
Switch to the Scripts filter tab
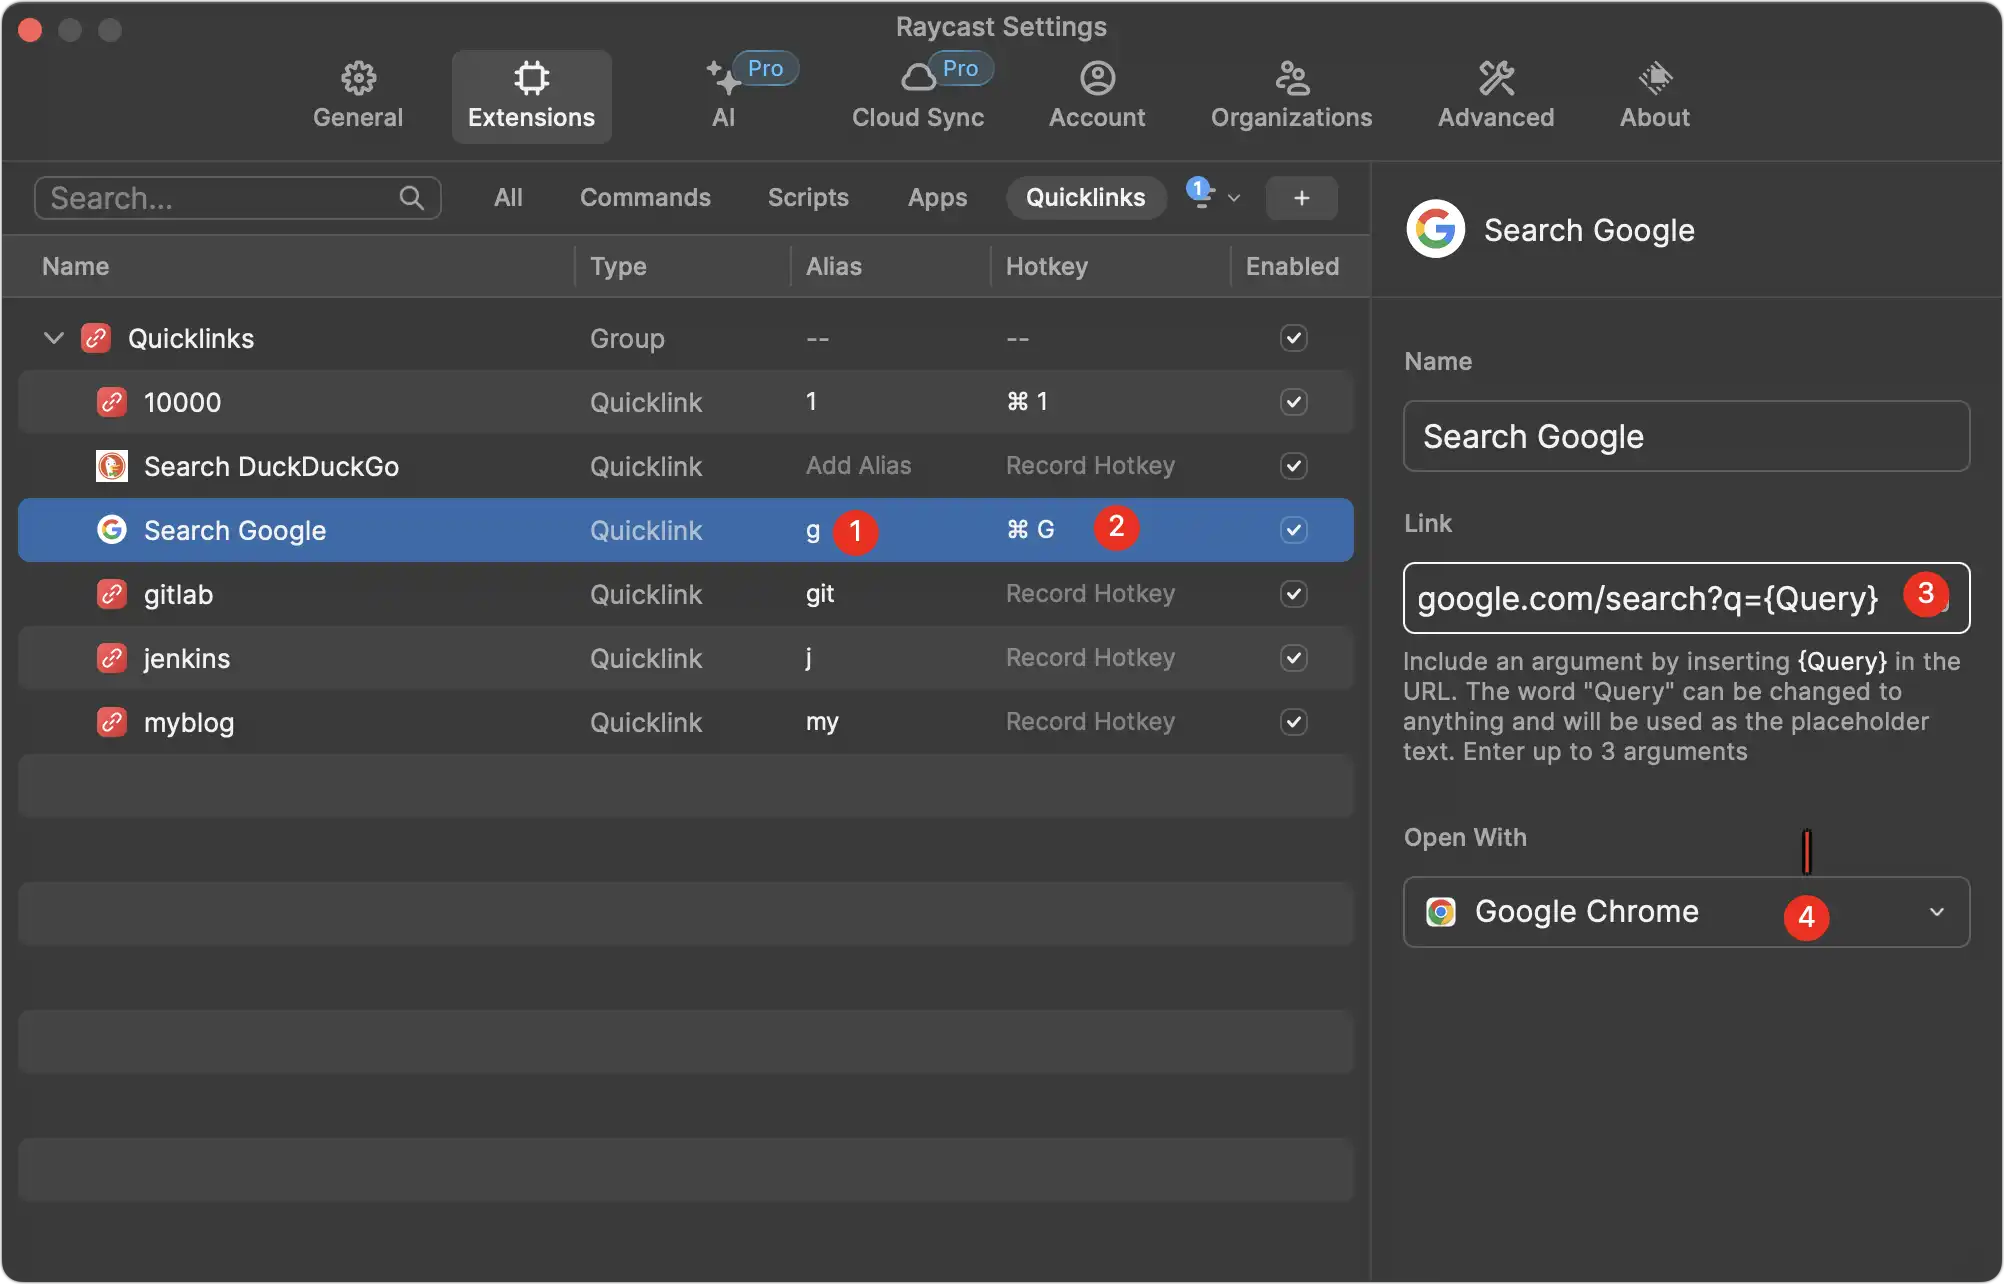click(808, 198)
